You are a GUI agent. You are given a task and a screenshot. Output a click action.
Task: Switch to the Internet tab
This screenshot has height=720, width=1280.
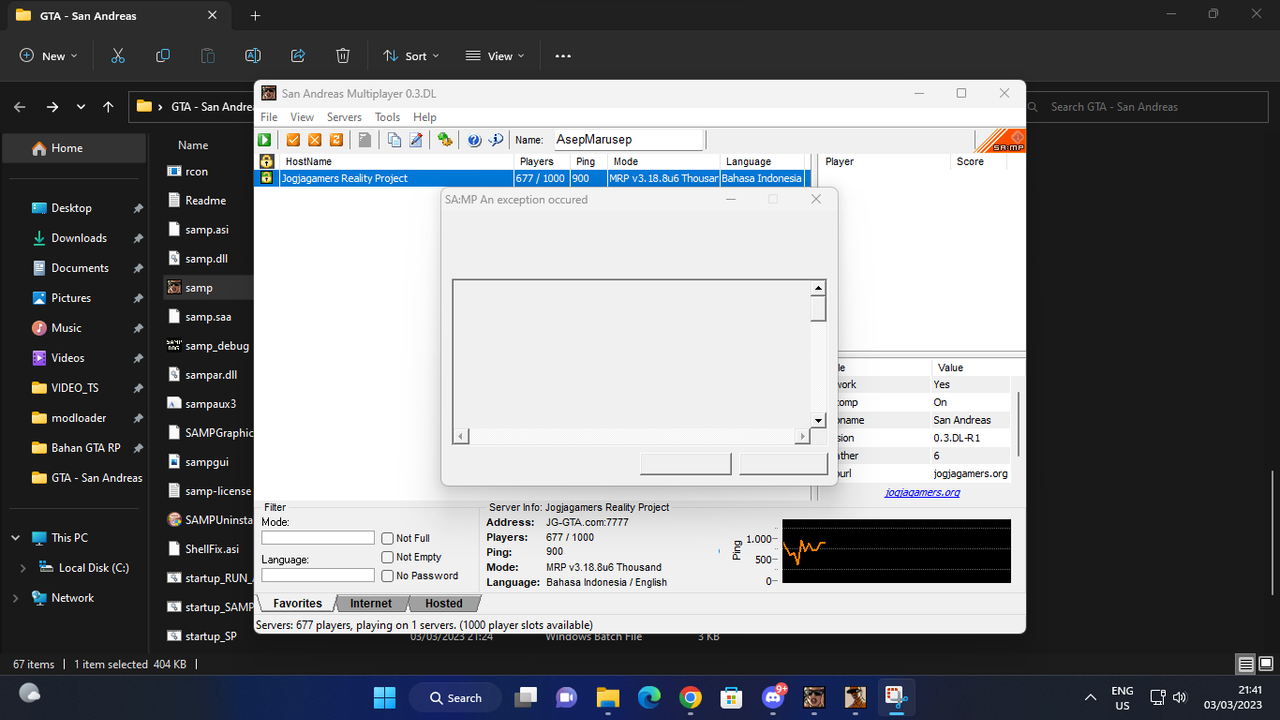(x=371, y=603)
